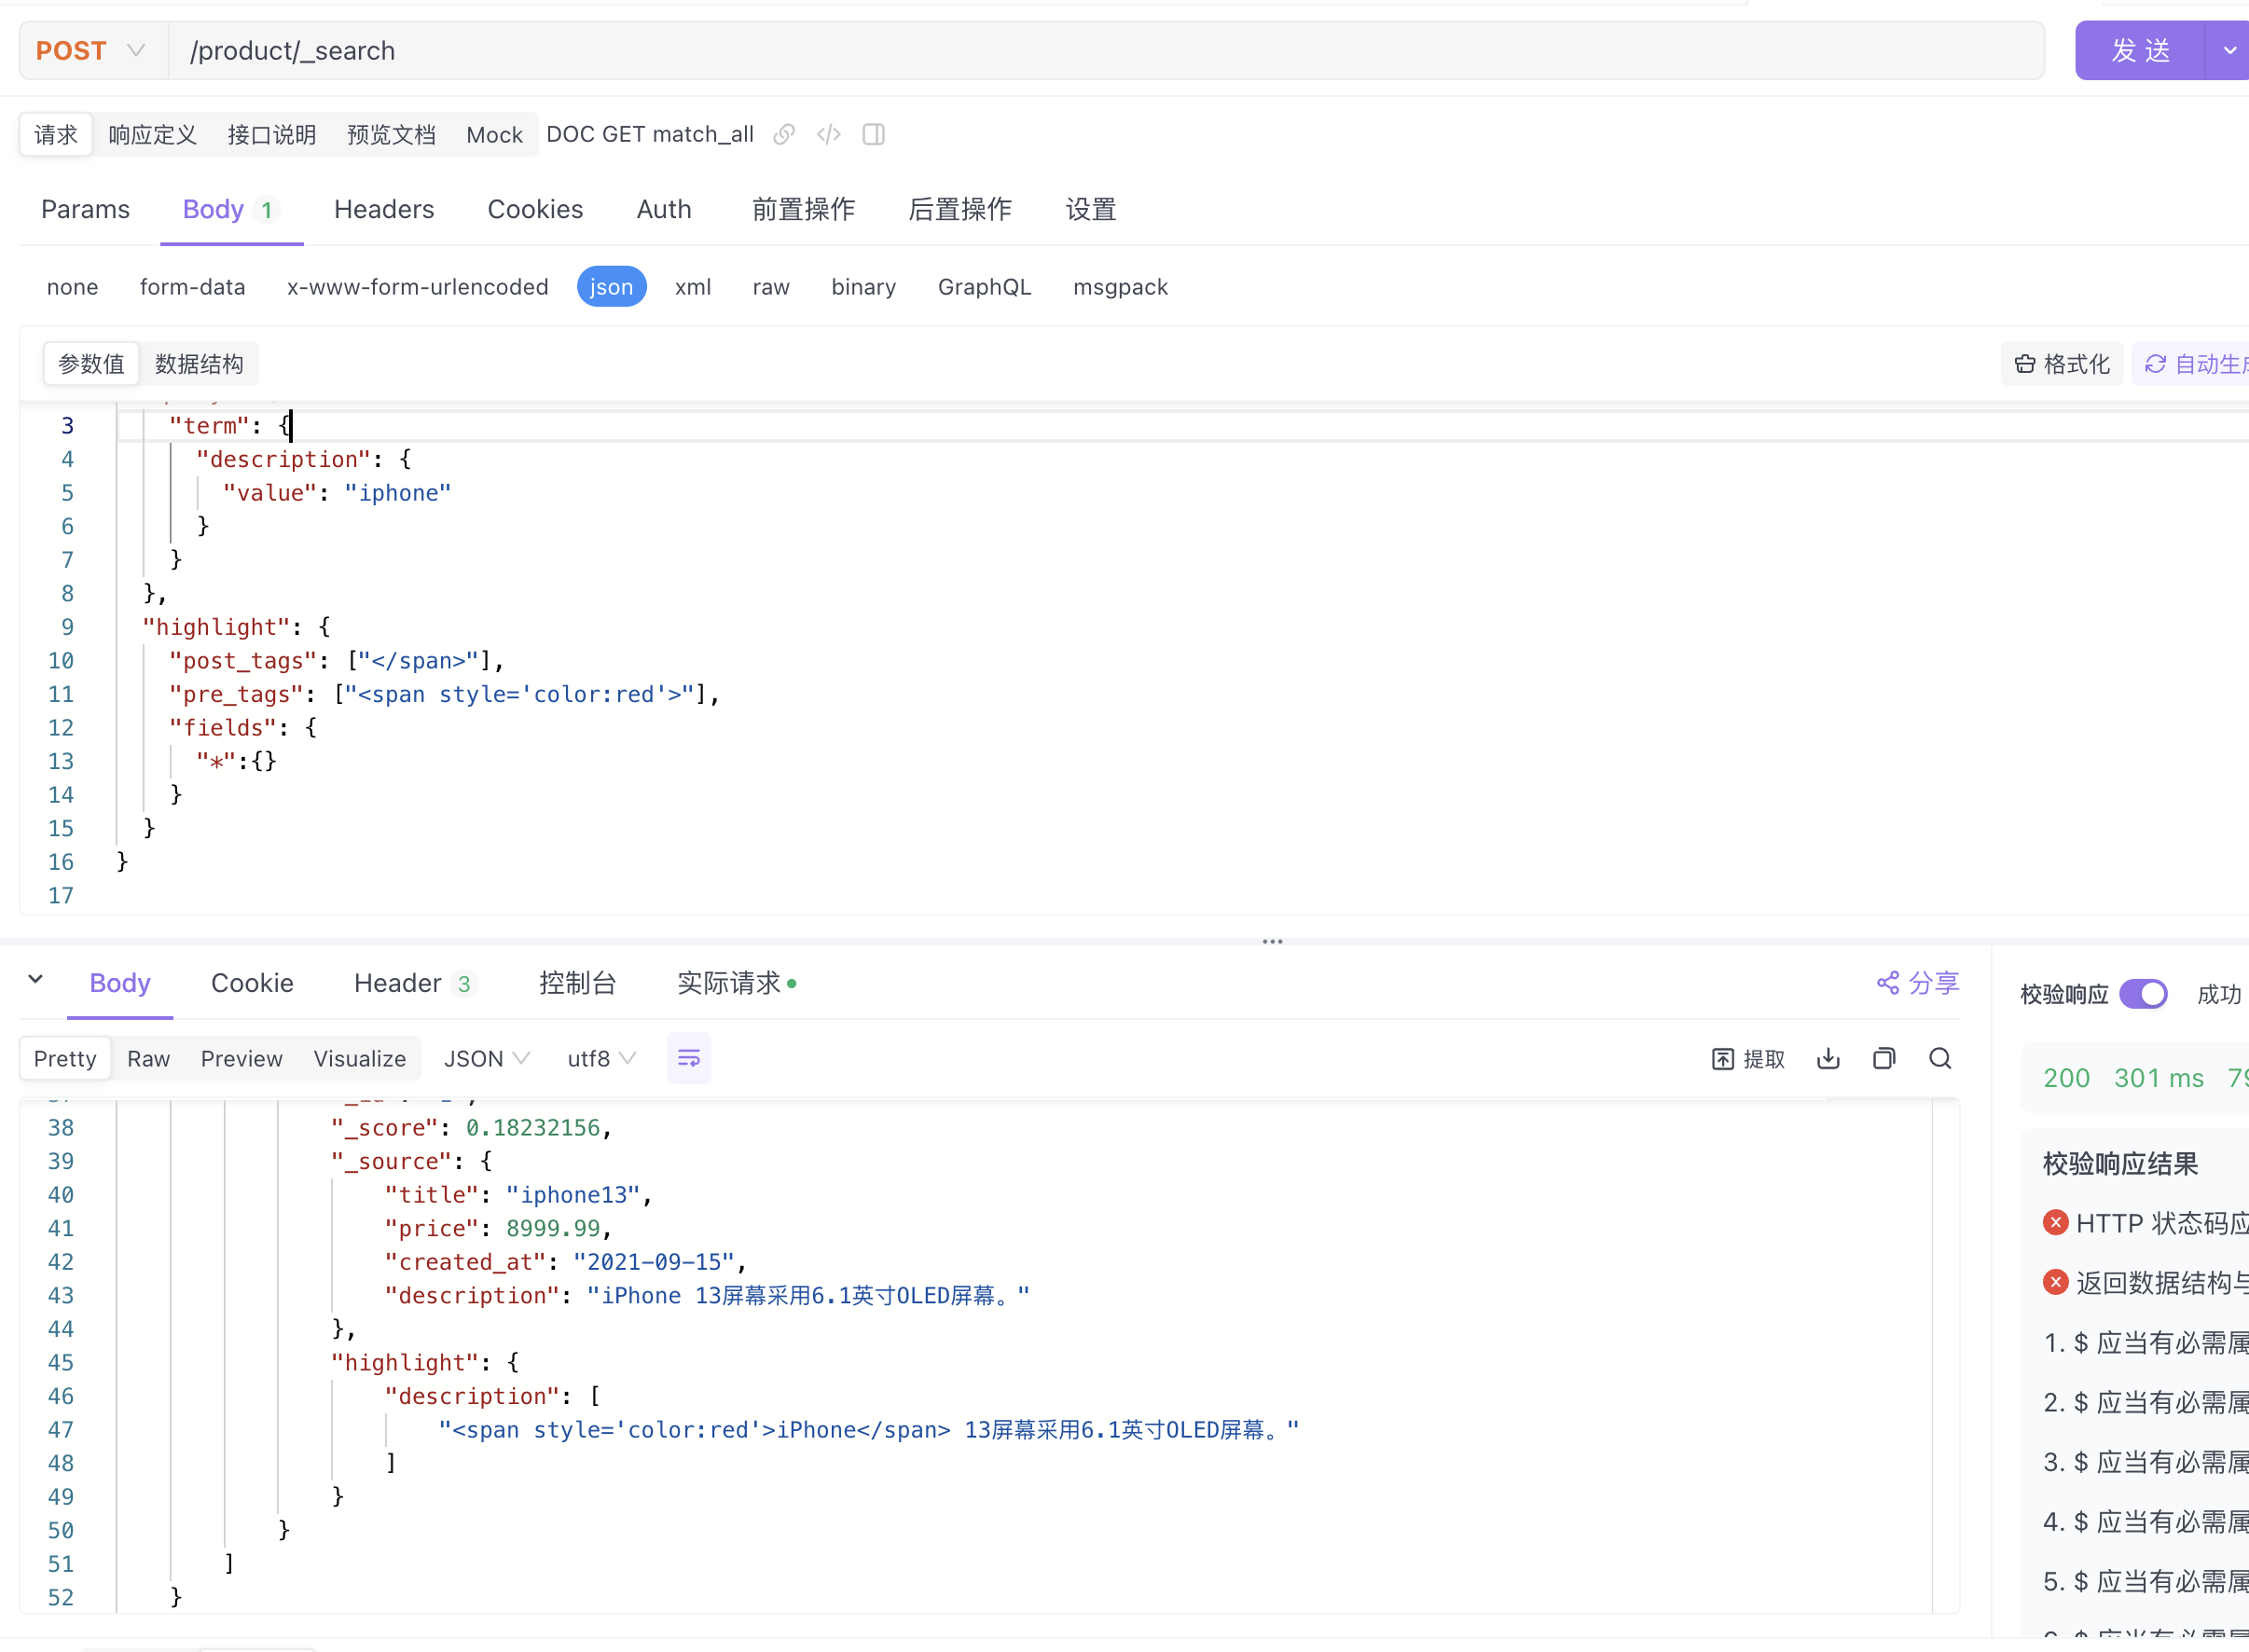Select the xml body type

[x=692, y=287]
